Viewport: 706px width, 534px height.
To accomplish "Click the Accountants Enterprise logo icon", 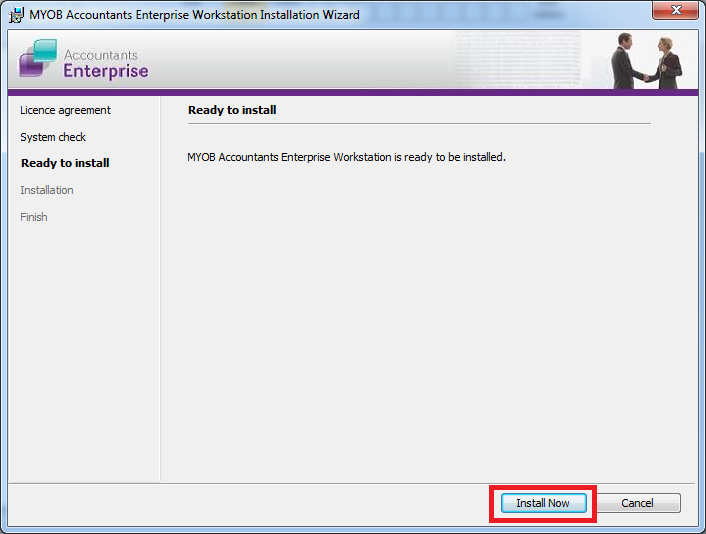I will tap(37, 59).
